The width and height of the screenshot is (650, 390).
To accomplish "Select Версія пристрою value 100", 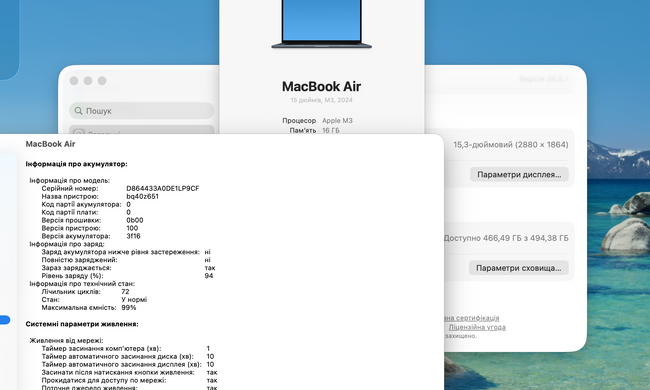I will pos(132,228).
